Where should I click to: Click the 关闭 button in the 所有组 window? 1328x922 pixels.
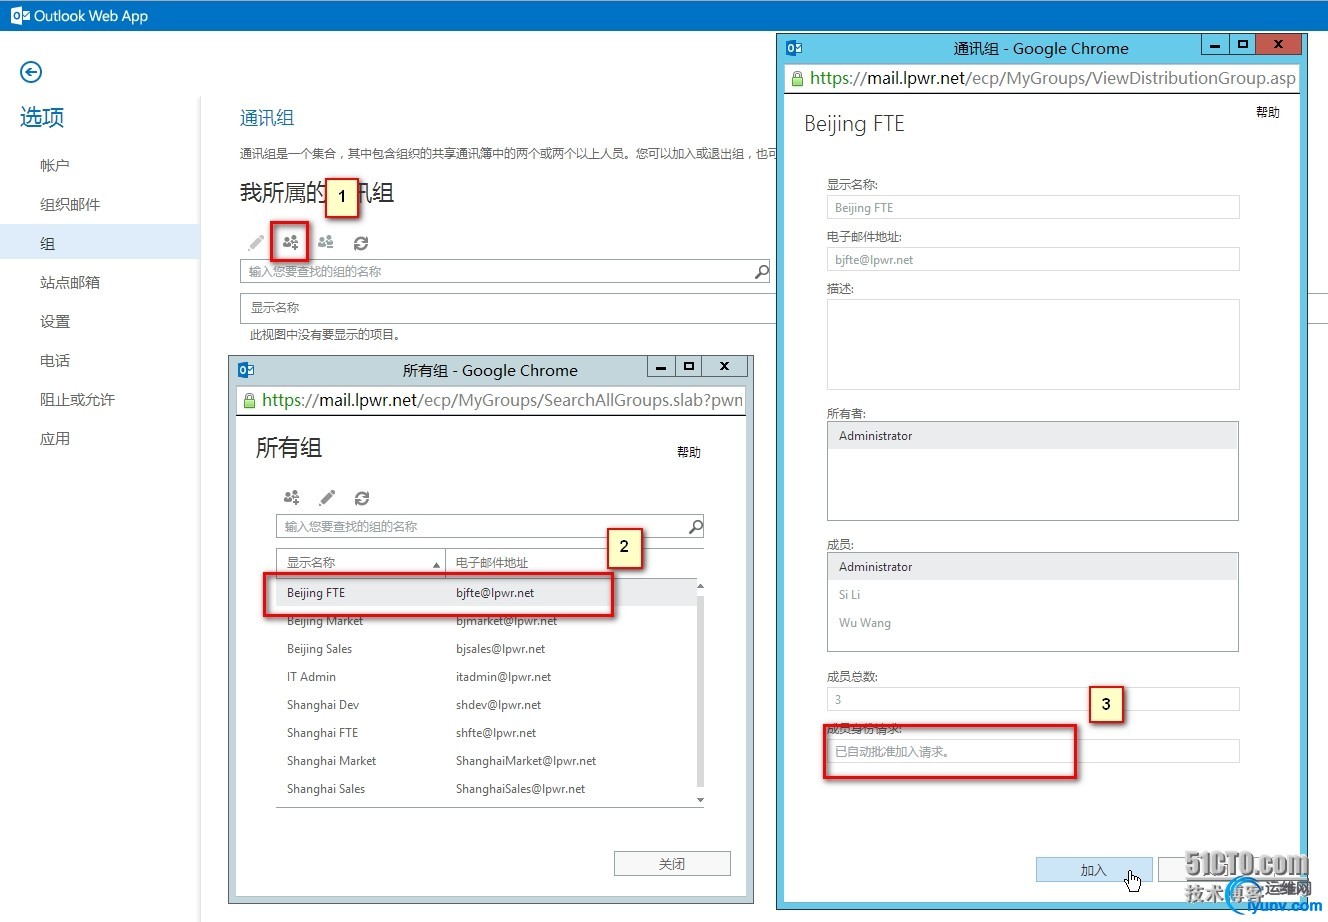672,864
